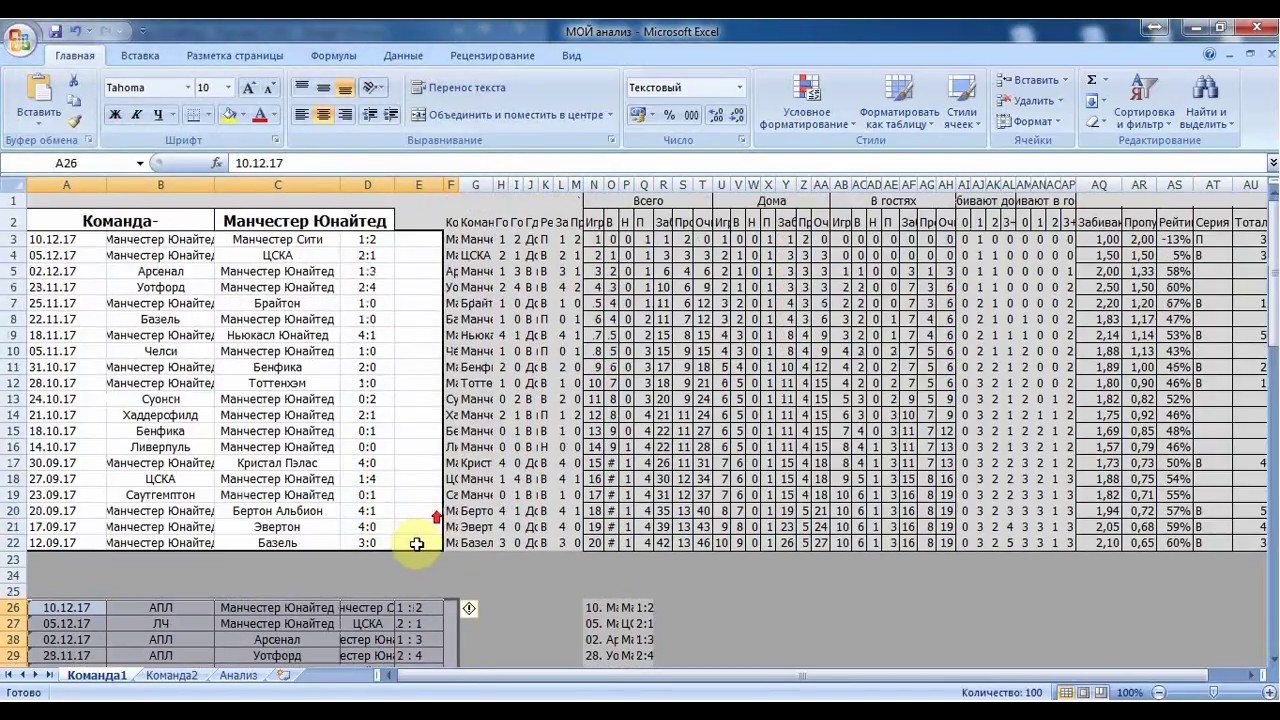
Task: Open Шрифт group dialog launcher
Action: pyautogui.click(x=276, y=141)
